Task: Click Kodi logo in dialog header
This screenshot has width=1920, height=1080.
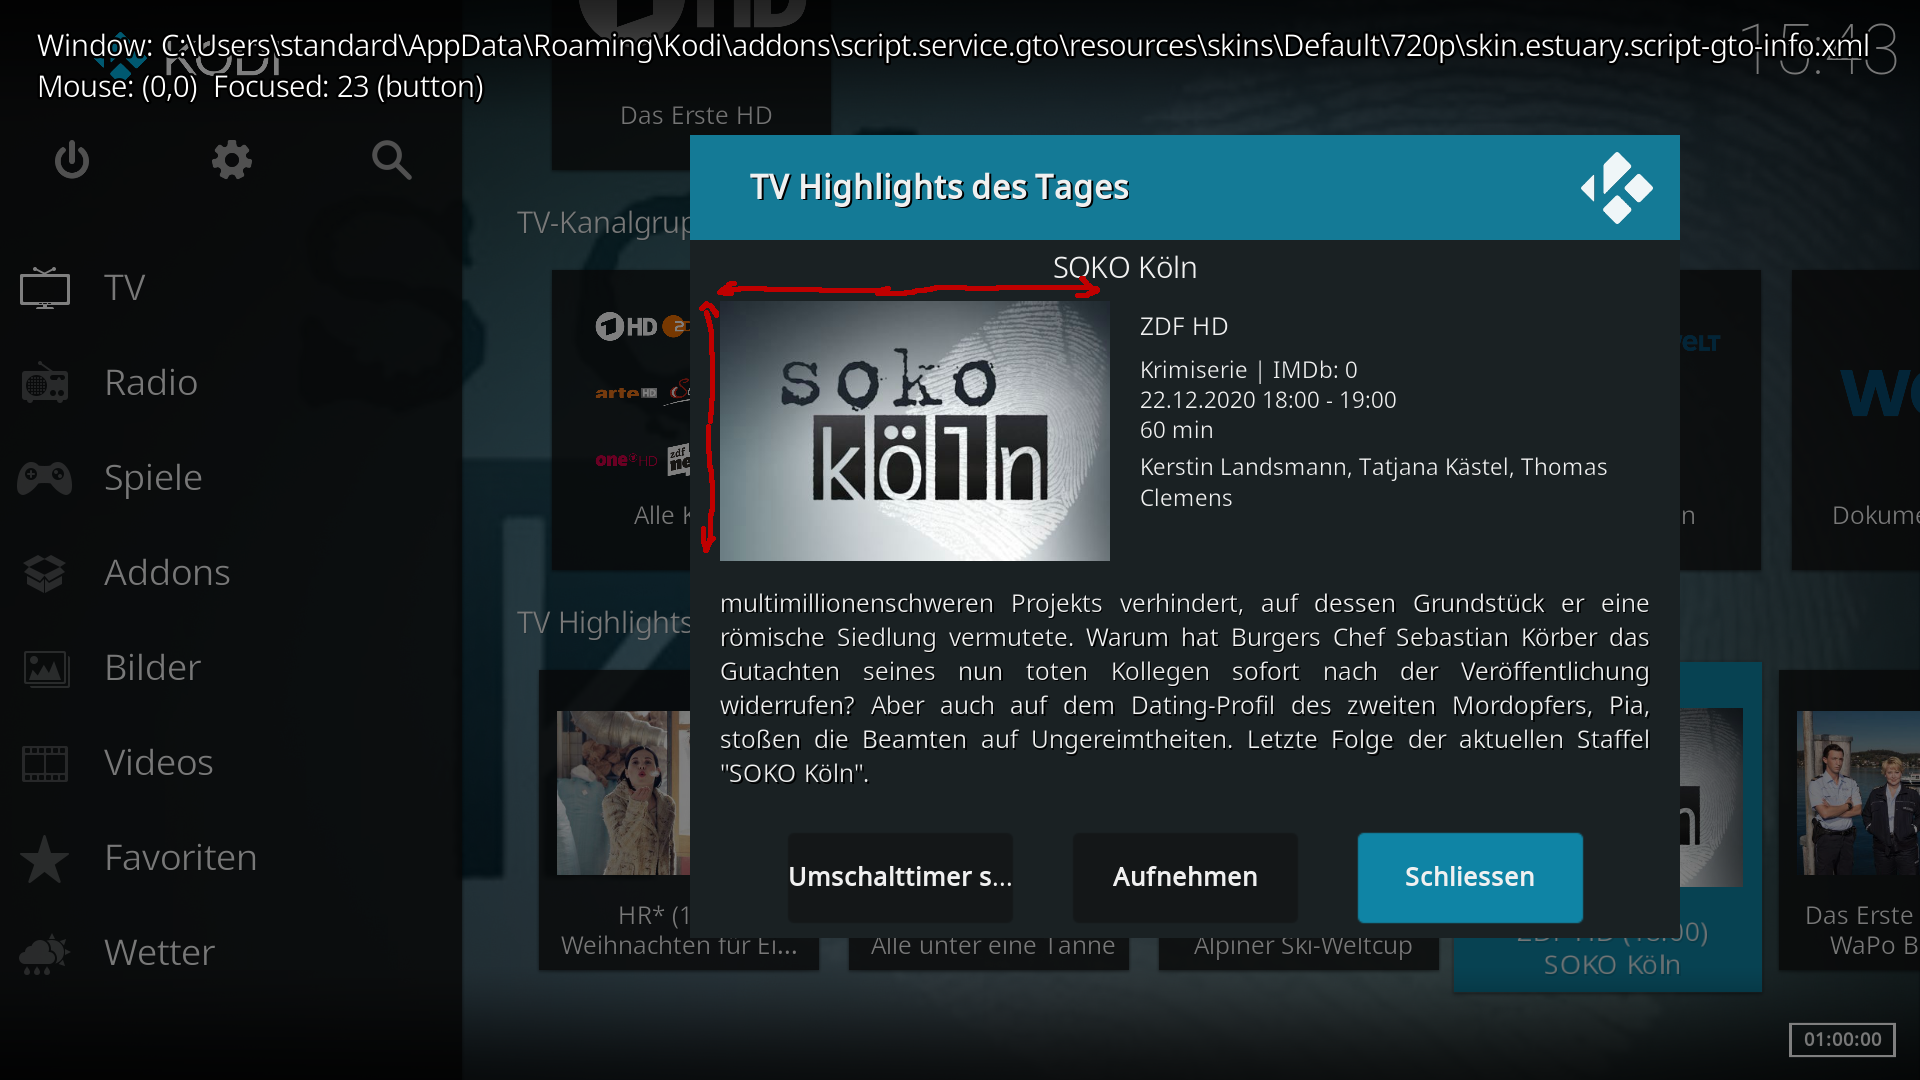Action: click(1616, 188)
